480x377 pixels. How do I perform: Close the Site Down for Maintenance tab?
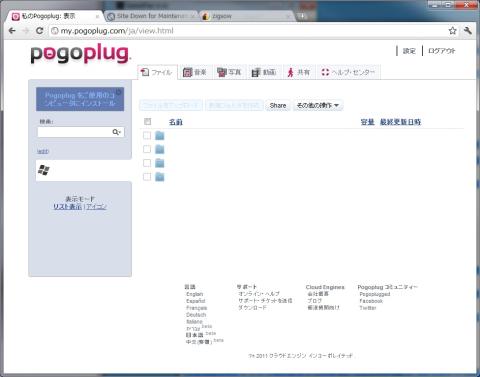click(x=192, y=16)
